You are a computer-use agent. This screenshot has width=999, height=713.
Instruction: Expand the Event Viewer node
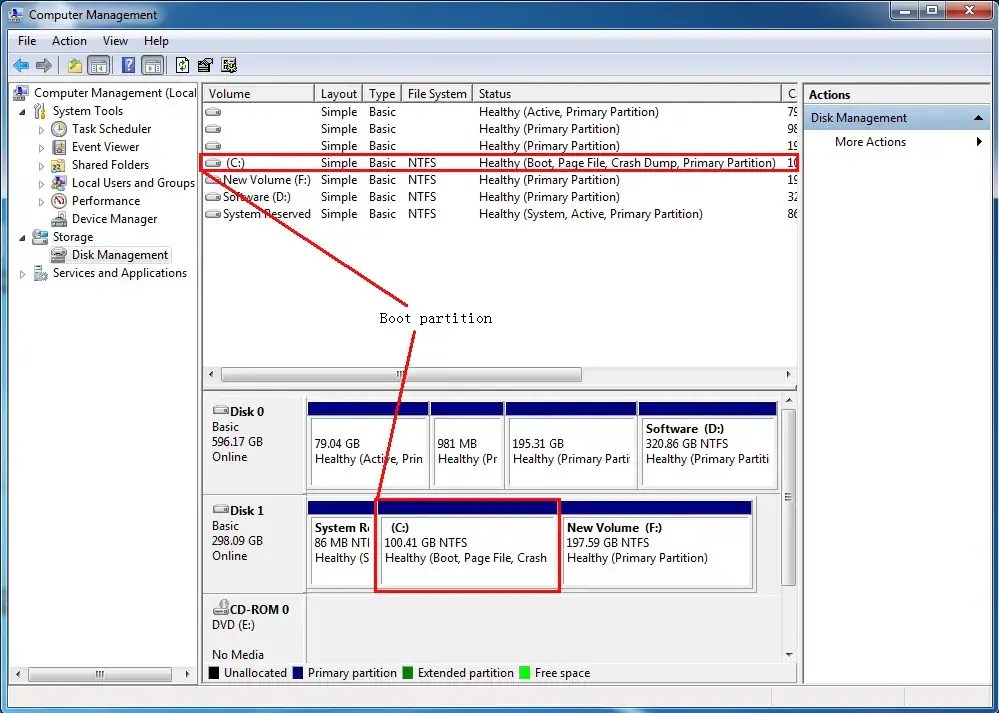(x=41, y=148)
